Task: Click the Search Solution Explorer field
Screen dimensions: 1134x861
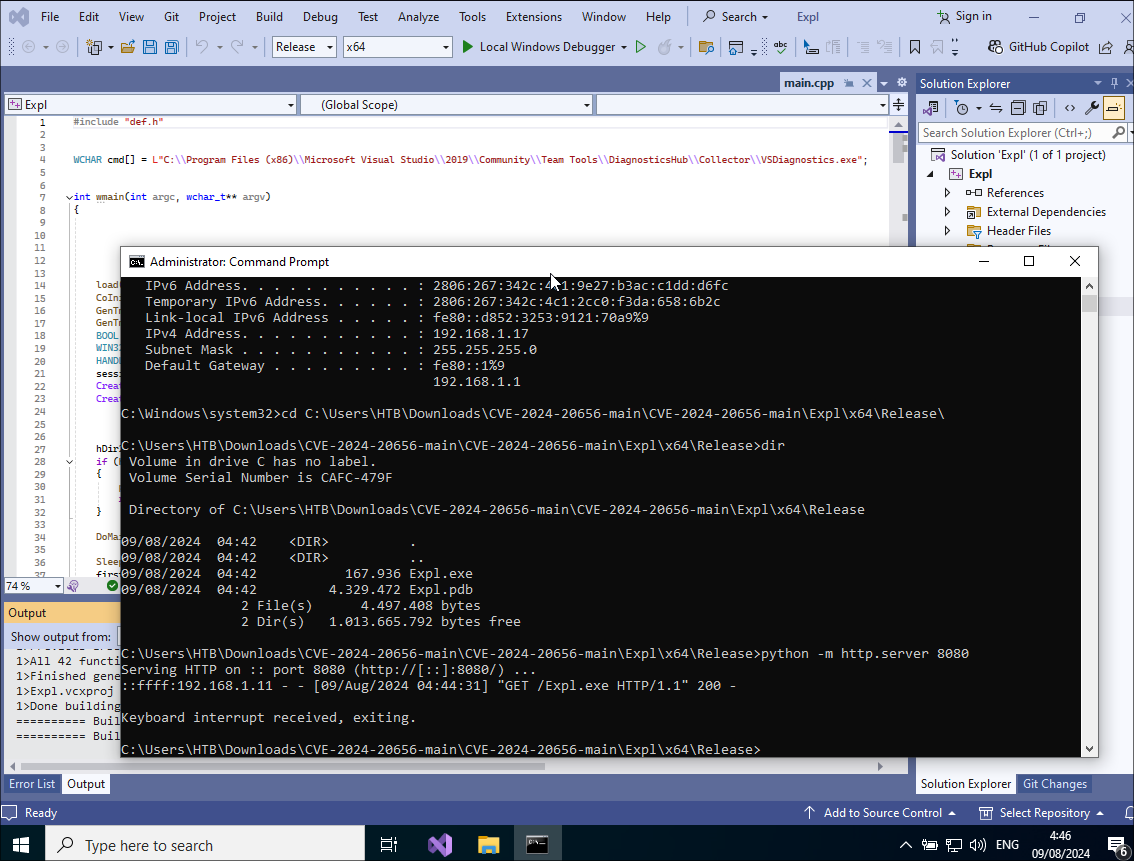Action: pyautogui.click(x=1015, y=133)
